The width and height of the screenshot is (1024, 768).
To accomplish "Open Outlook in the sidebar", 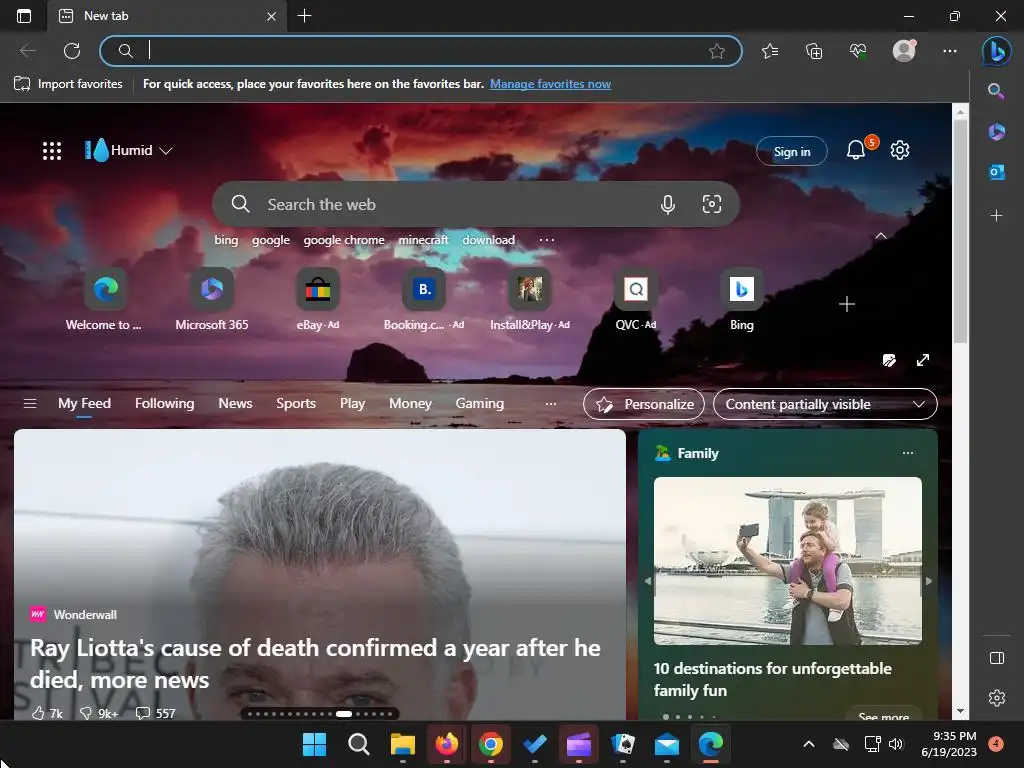I will click(997, 172).
